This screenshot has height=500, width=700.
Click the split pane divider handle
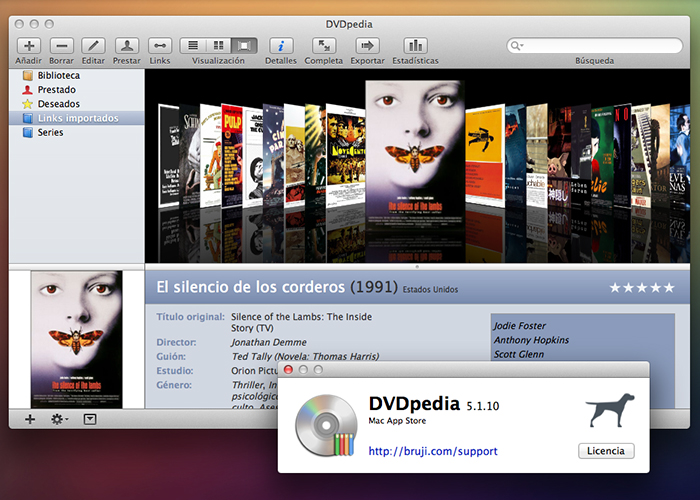point(417,267)
